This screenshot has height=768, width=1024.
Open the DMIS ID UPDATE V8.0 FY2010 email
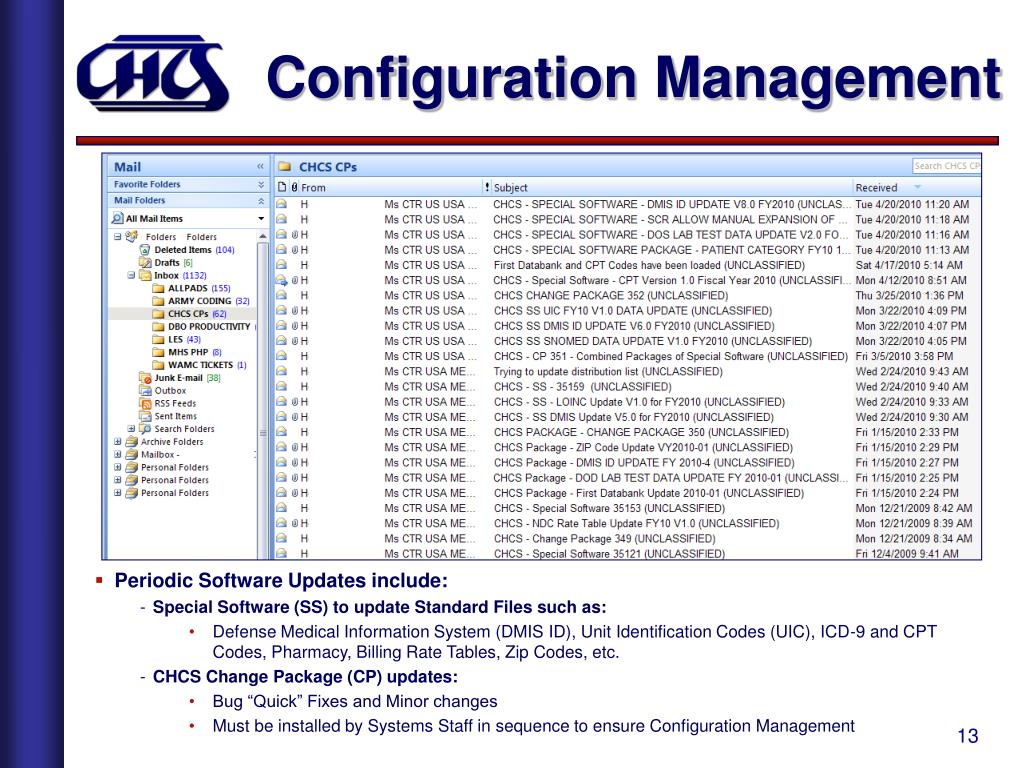point(628,204)
